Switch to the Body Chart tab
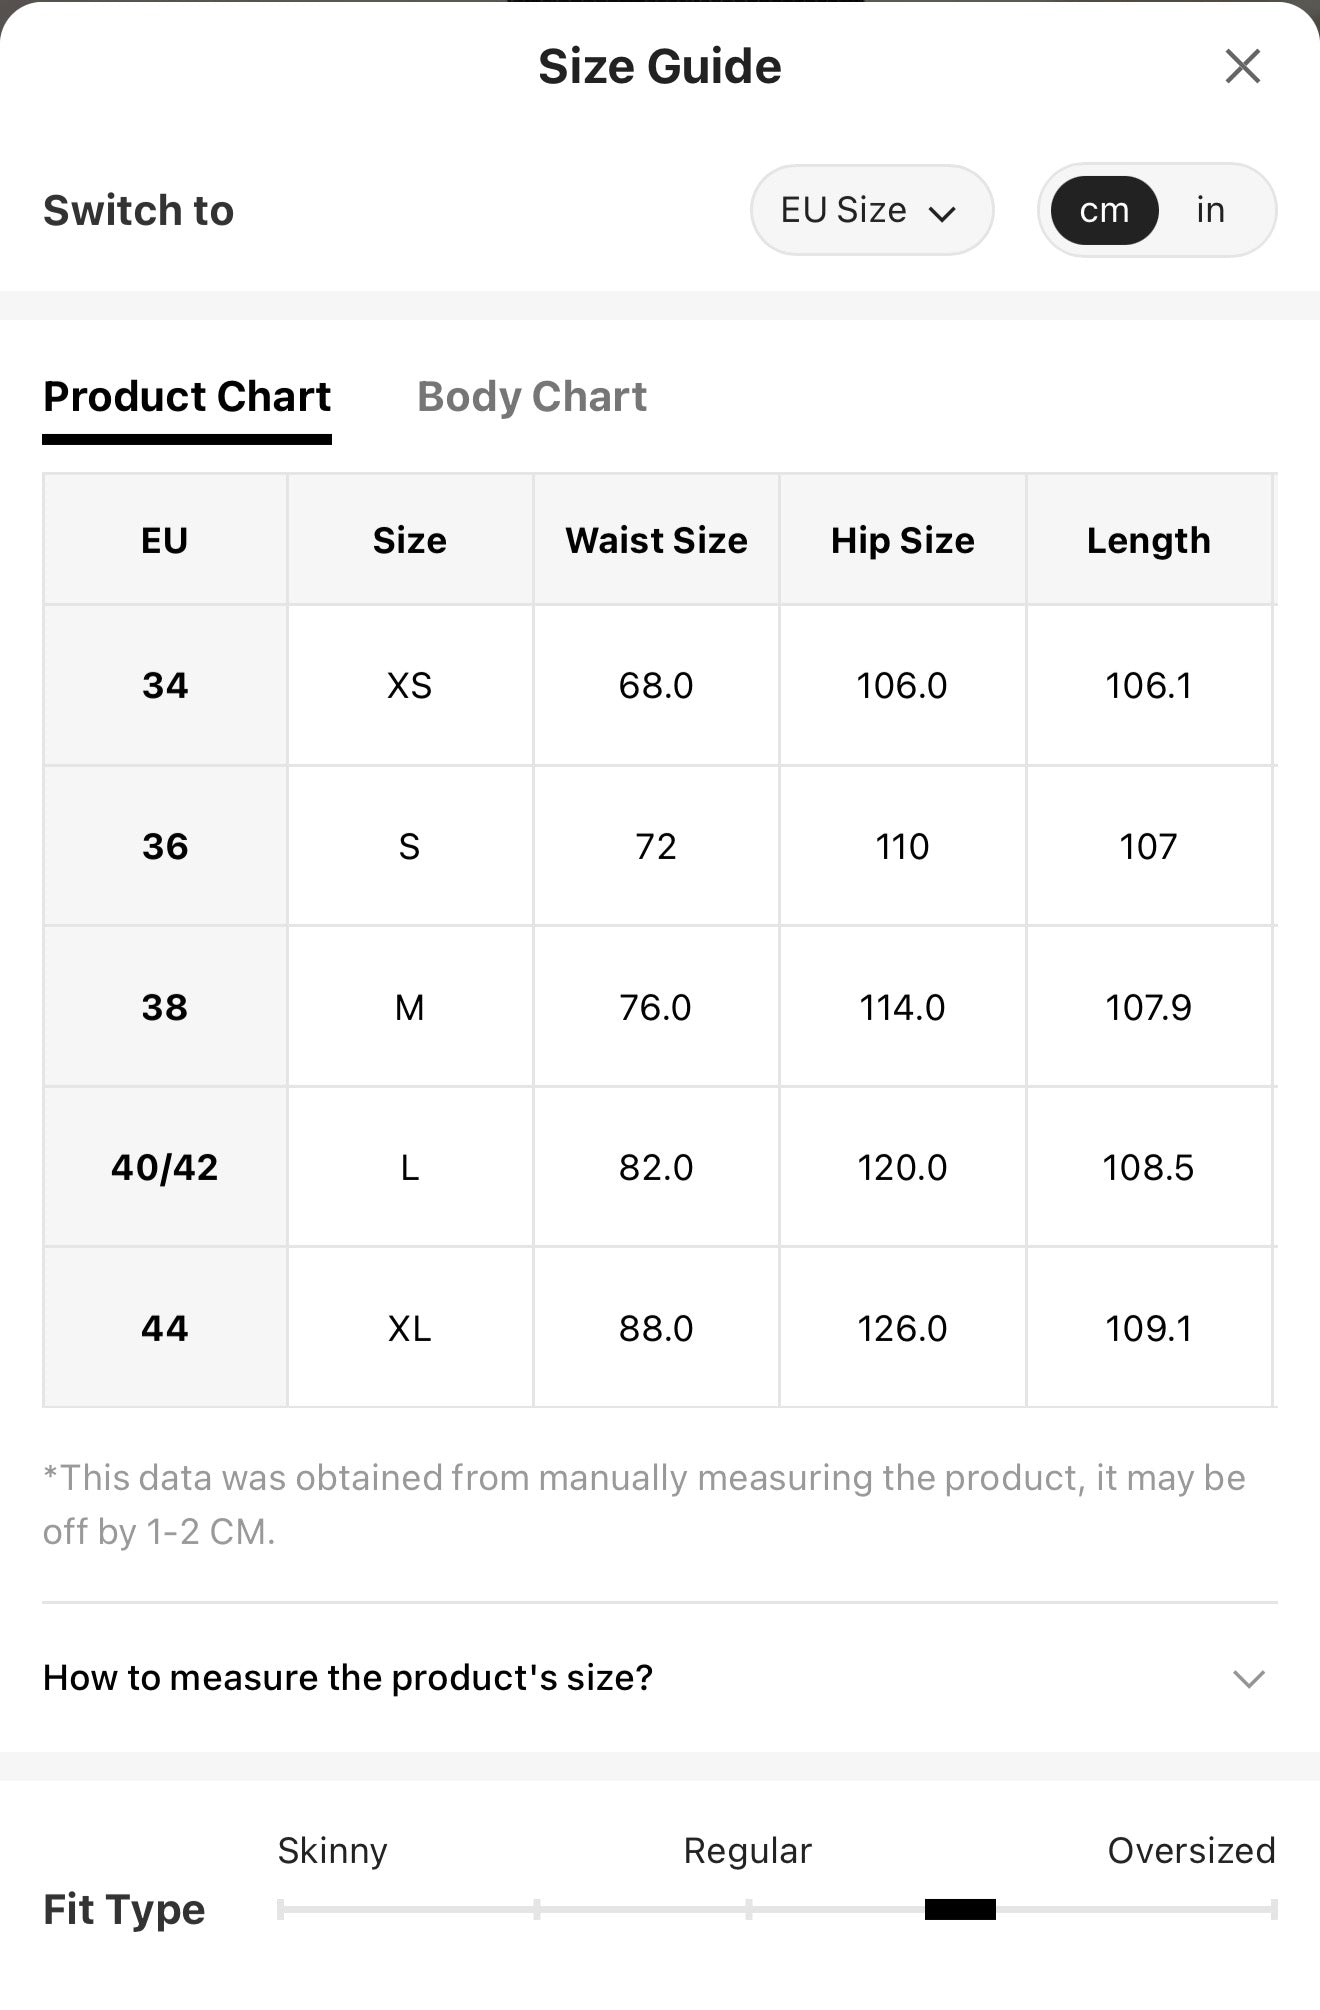This screenshot has height=2010, width=1320. coord(532,397)
